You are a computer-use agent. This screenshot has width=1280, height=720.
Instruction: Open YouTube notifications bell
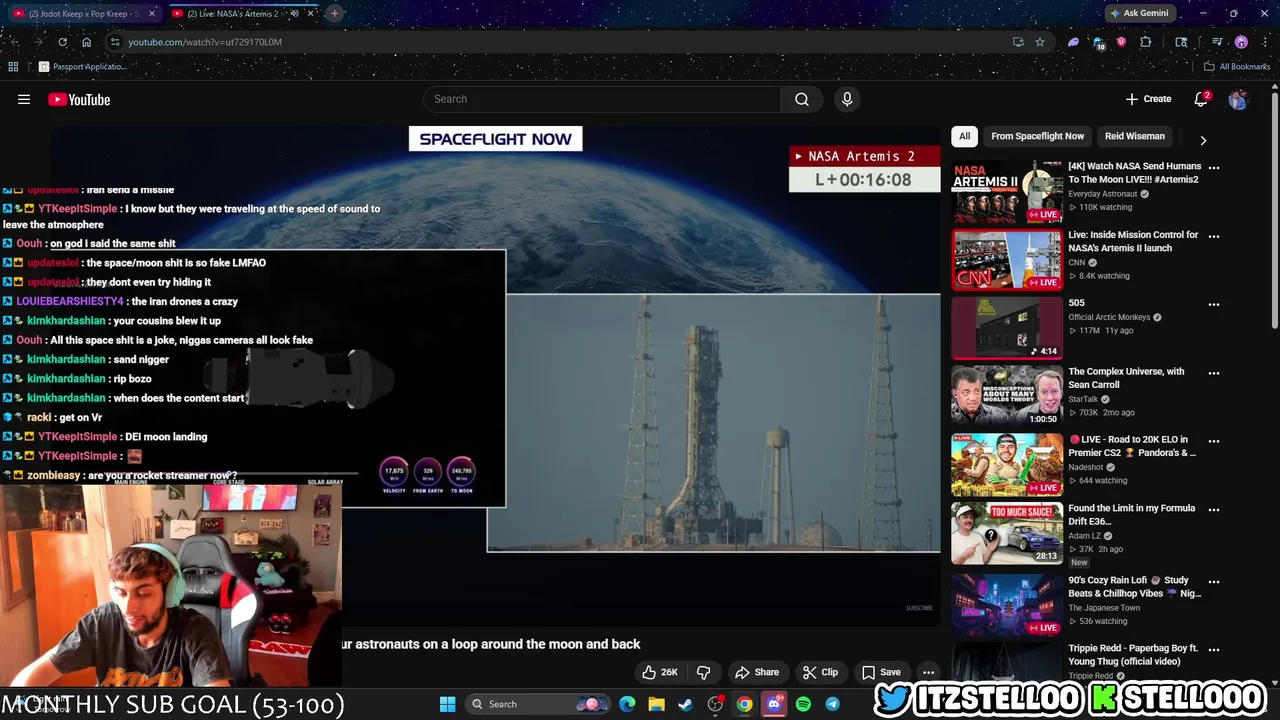1202,99
